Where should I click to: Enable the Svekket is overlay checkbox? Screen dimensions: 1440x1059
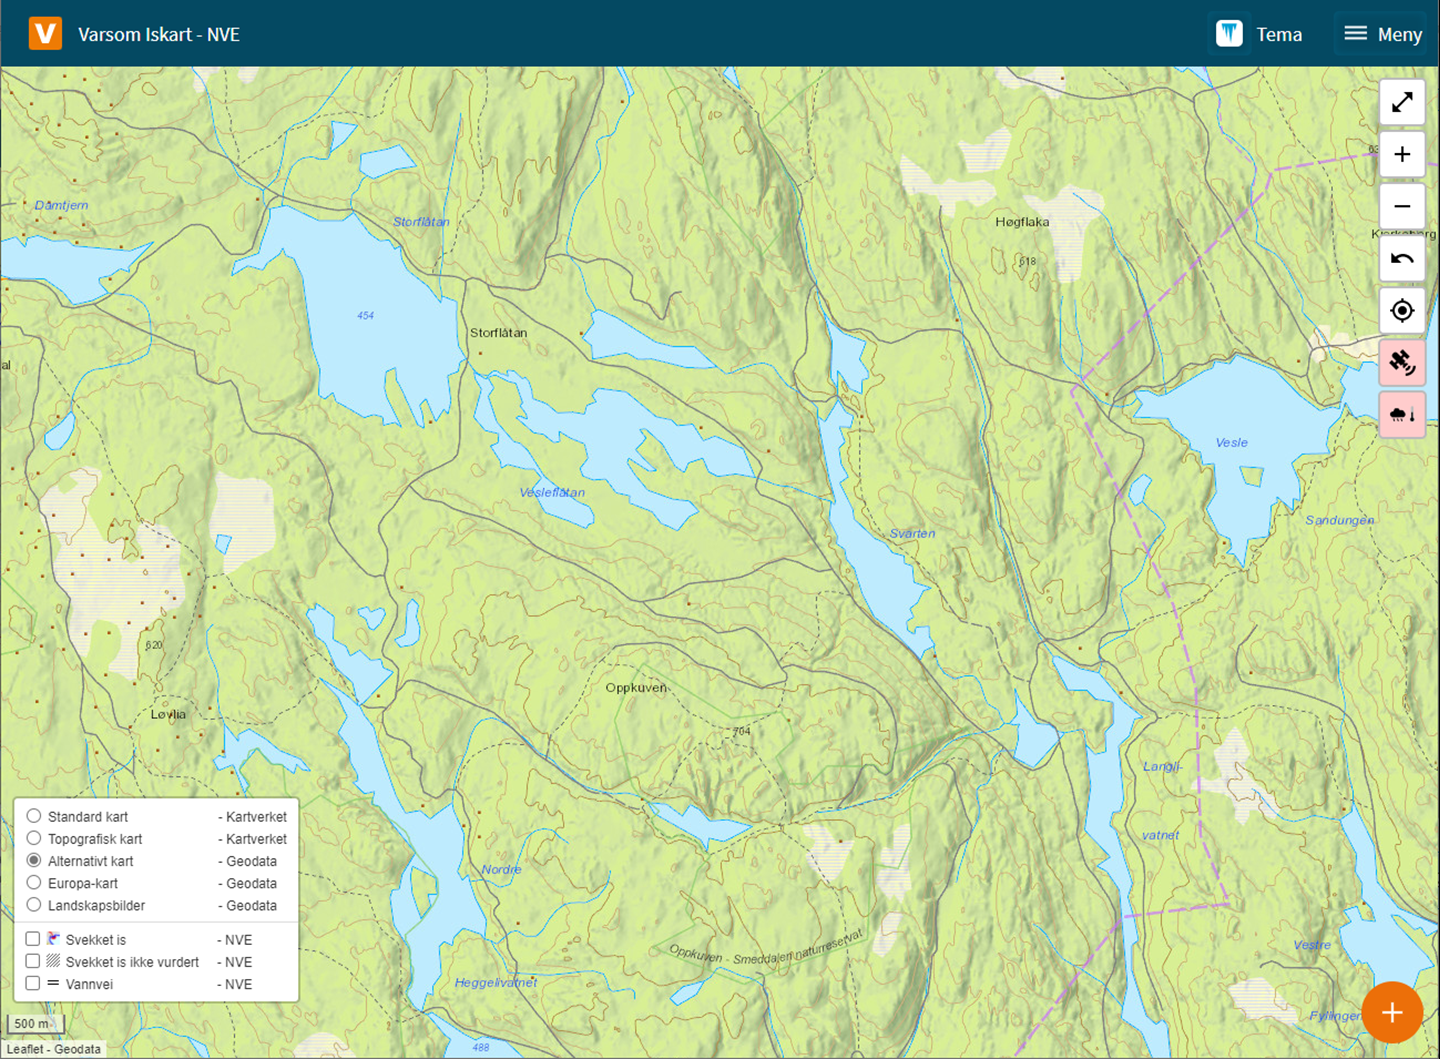coord(33,939)
